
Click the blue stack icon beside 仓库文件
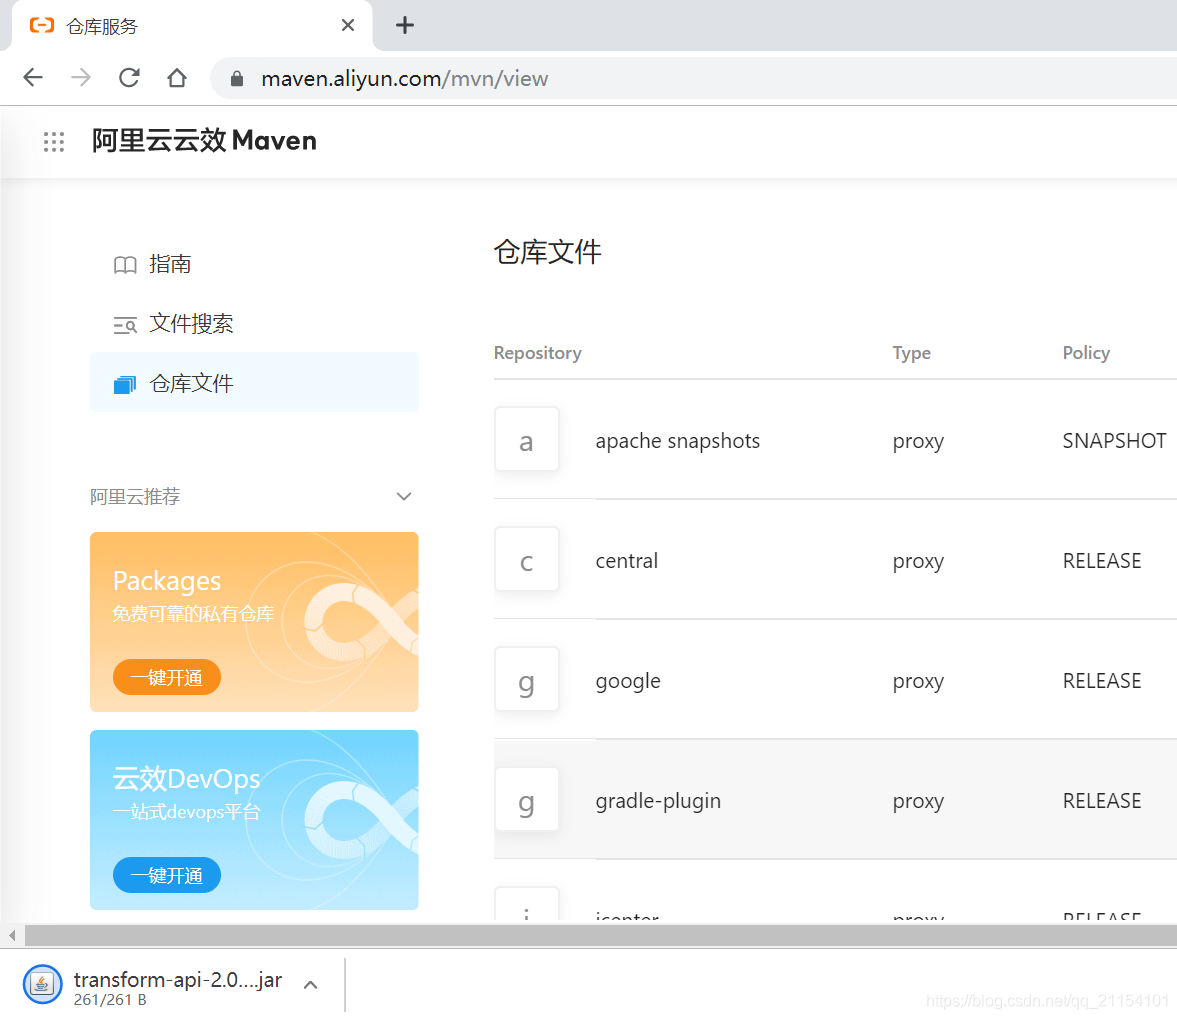point(125,385)
